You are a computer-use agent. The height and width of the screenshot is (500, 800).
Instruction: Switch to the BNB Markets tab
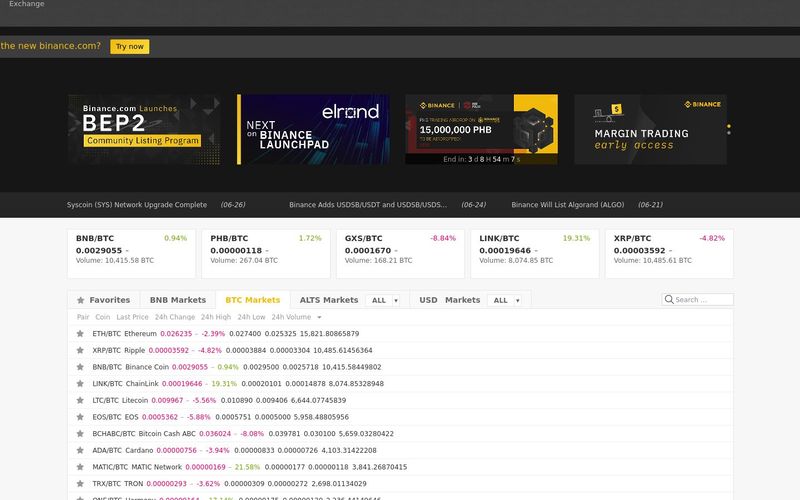point(178,300)
